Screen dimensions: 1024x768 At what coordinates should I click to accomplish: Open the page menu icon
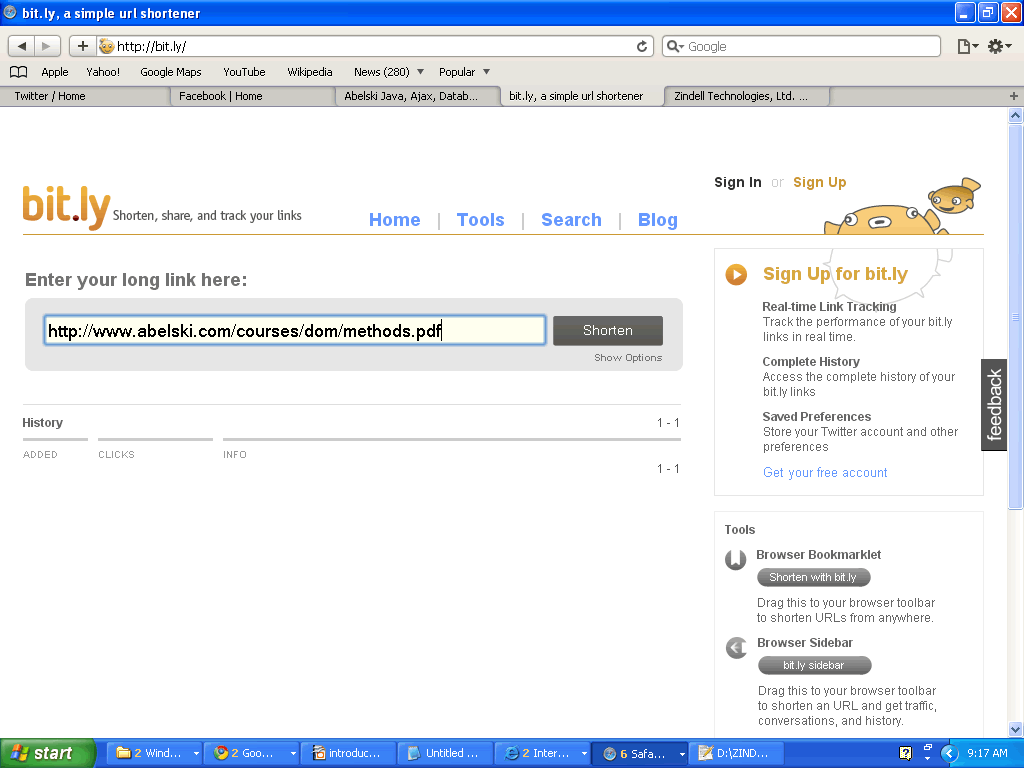tap(967, 46)
